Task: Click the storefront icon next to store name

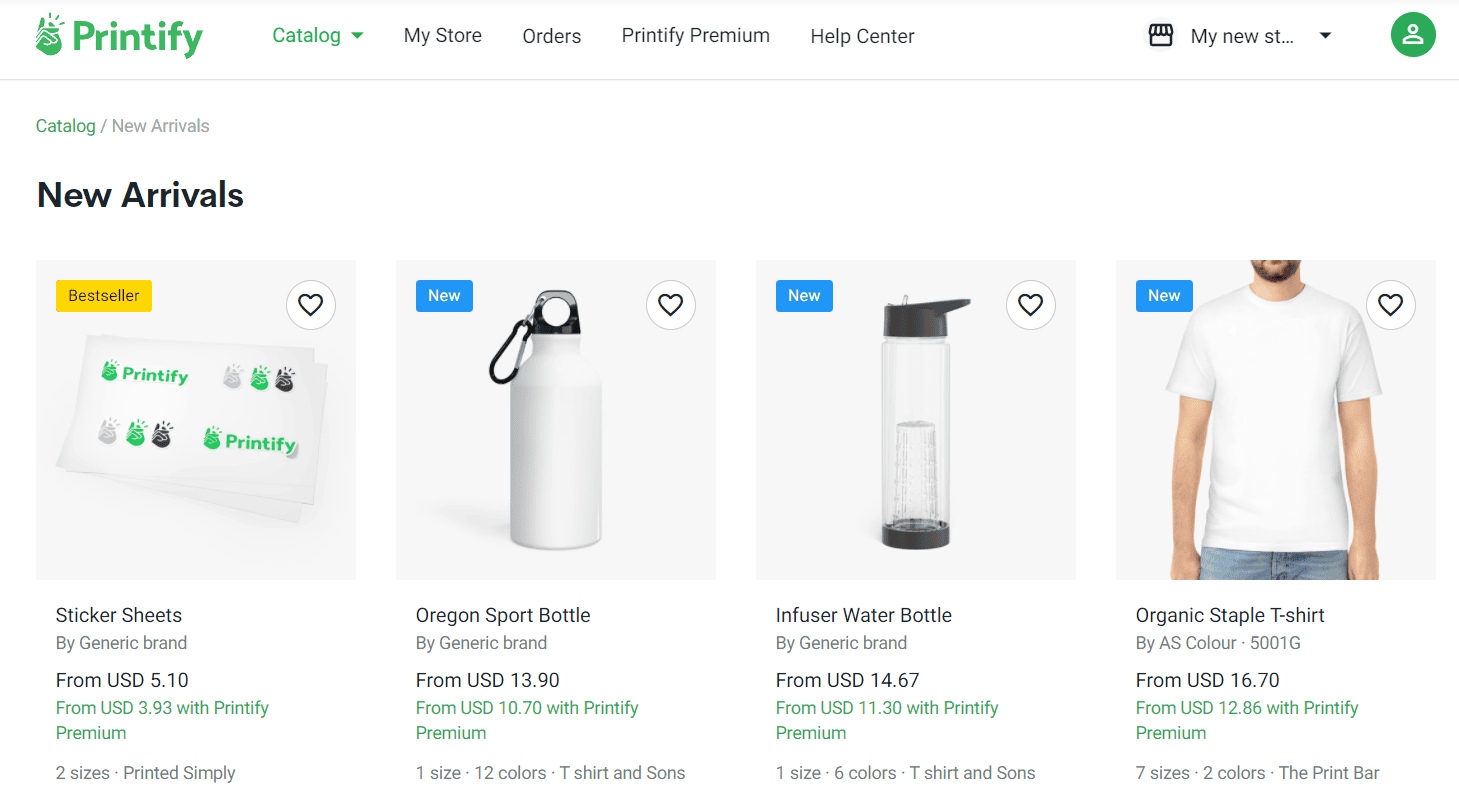Action: point(1160,34)
